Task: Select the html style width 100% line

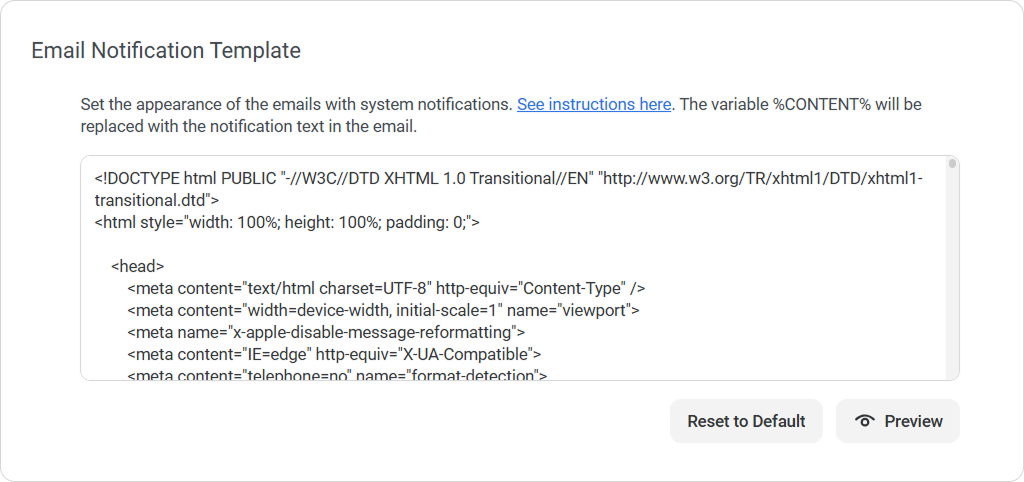Action: pyautogui.click(x=287, y=222)
